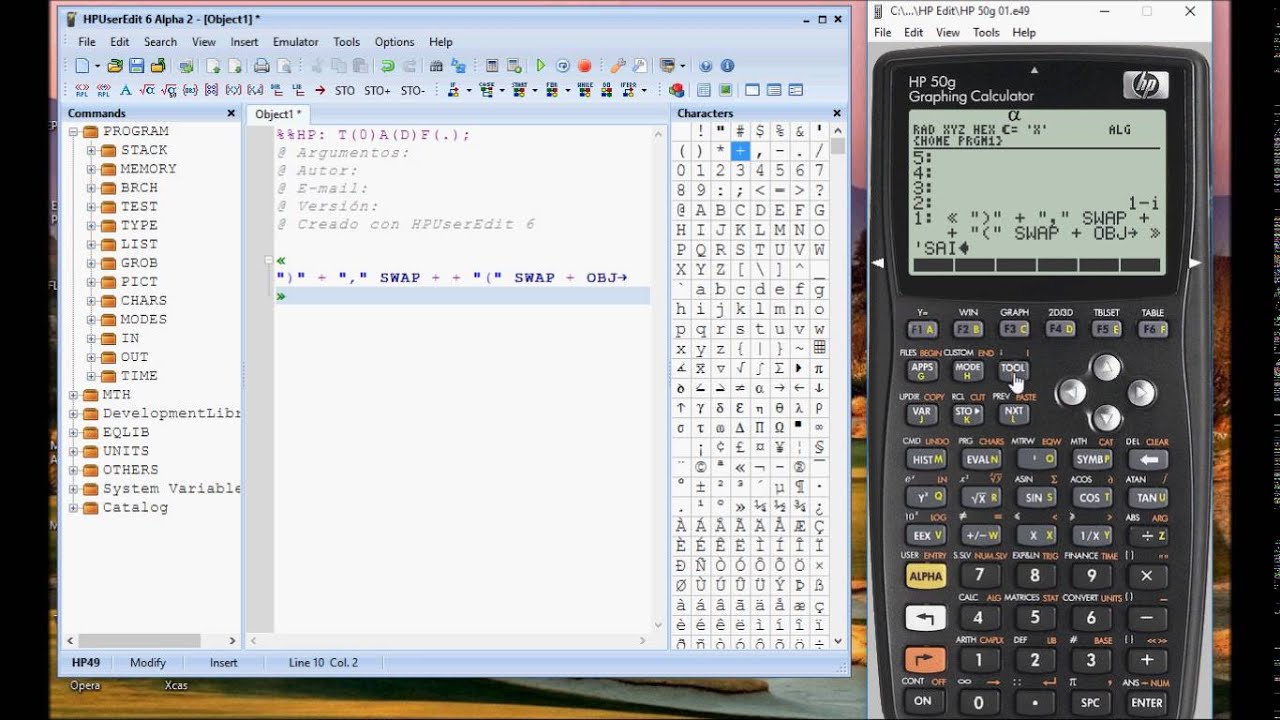Click the ENTER key on the calculator
Screen dimensions: 1280x720
point(1147,702)
